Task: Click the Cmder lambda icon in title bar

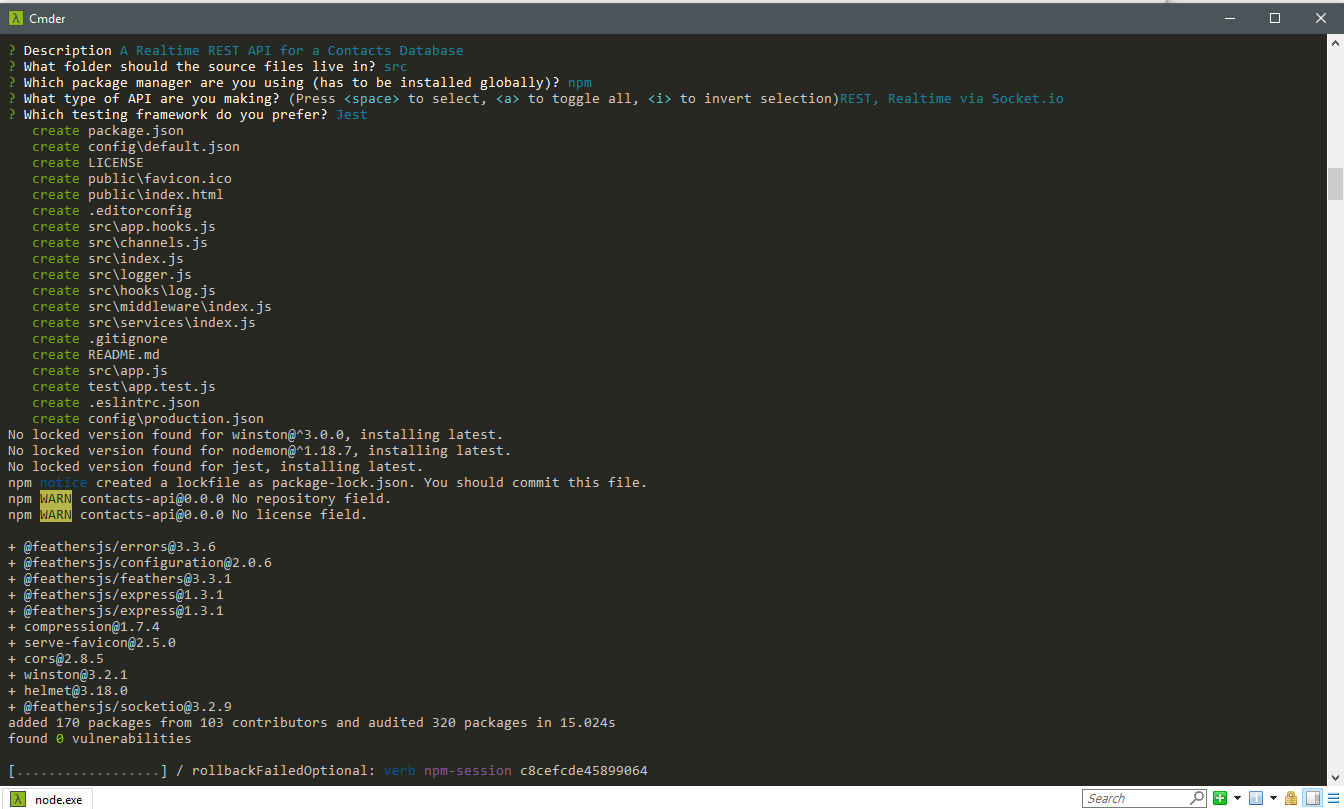Action: click(16, 18)
